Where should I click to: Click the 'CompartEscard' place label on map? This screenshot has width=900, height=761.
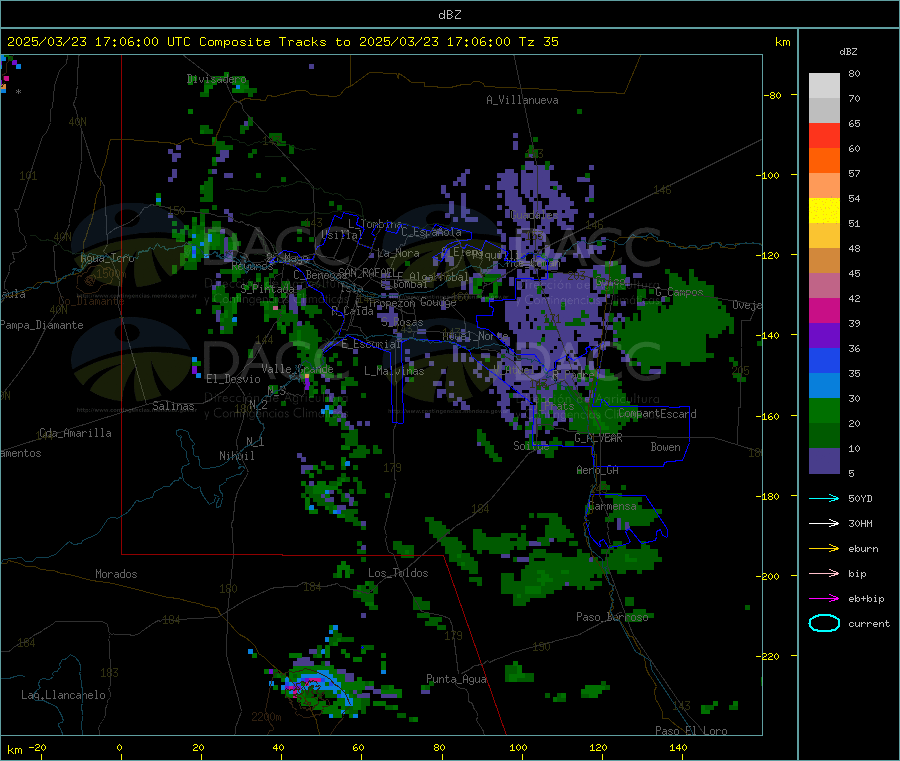click(x=657, y=414)
